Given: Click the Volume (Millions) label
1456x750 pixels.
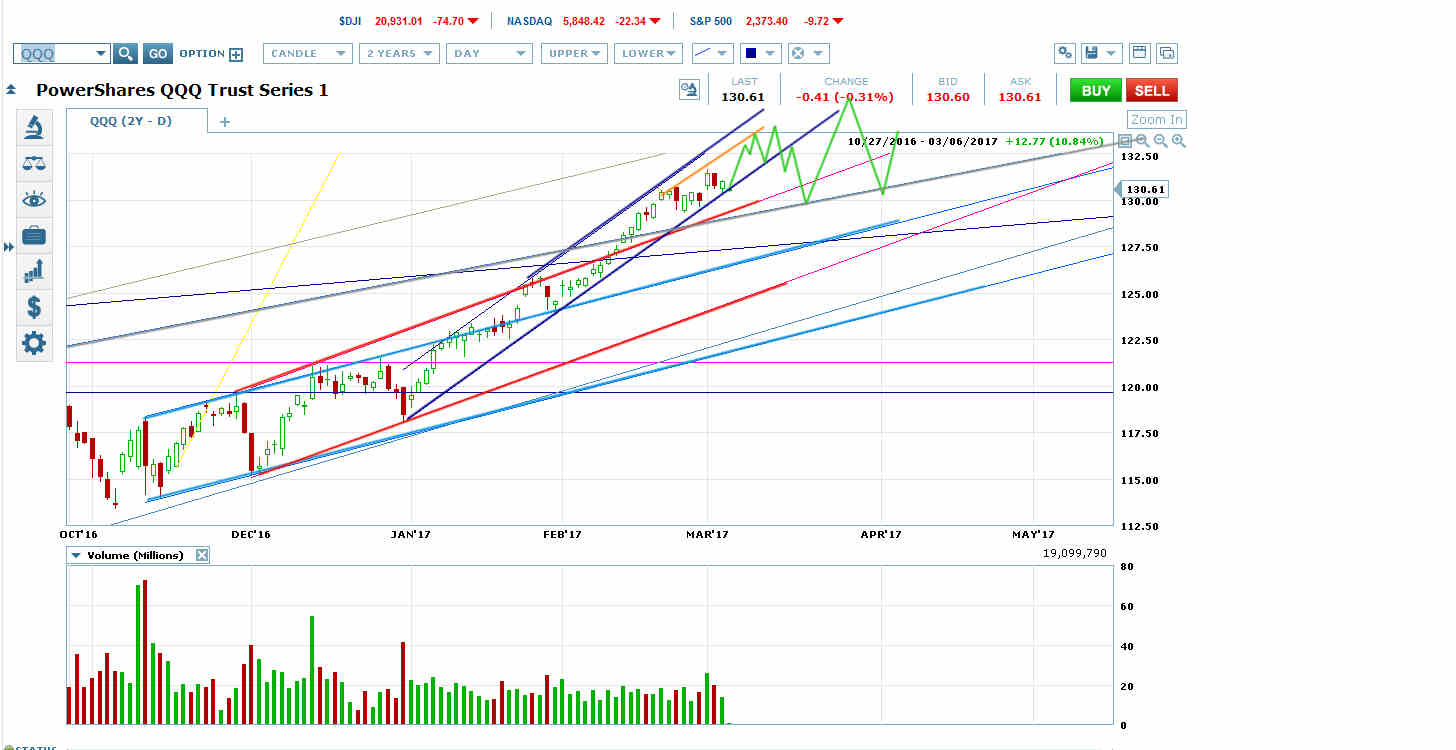Looking at the screenshot, I should click(135, 555).
